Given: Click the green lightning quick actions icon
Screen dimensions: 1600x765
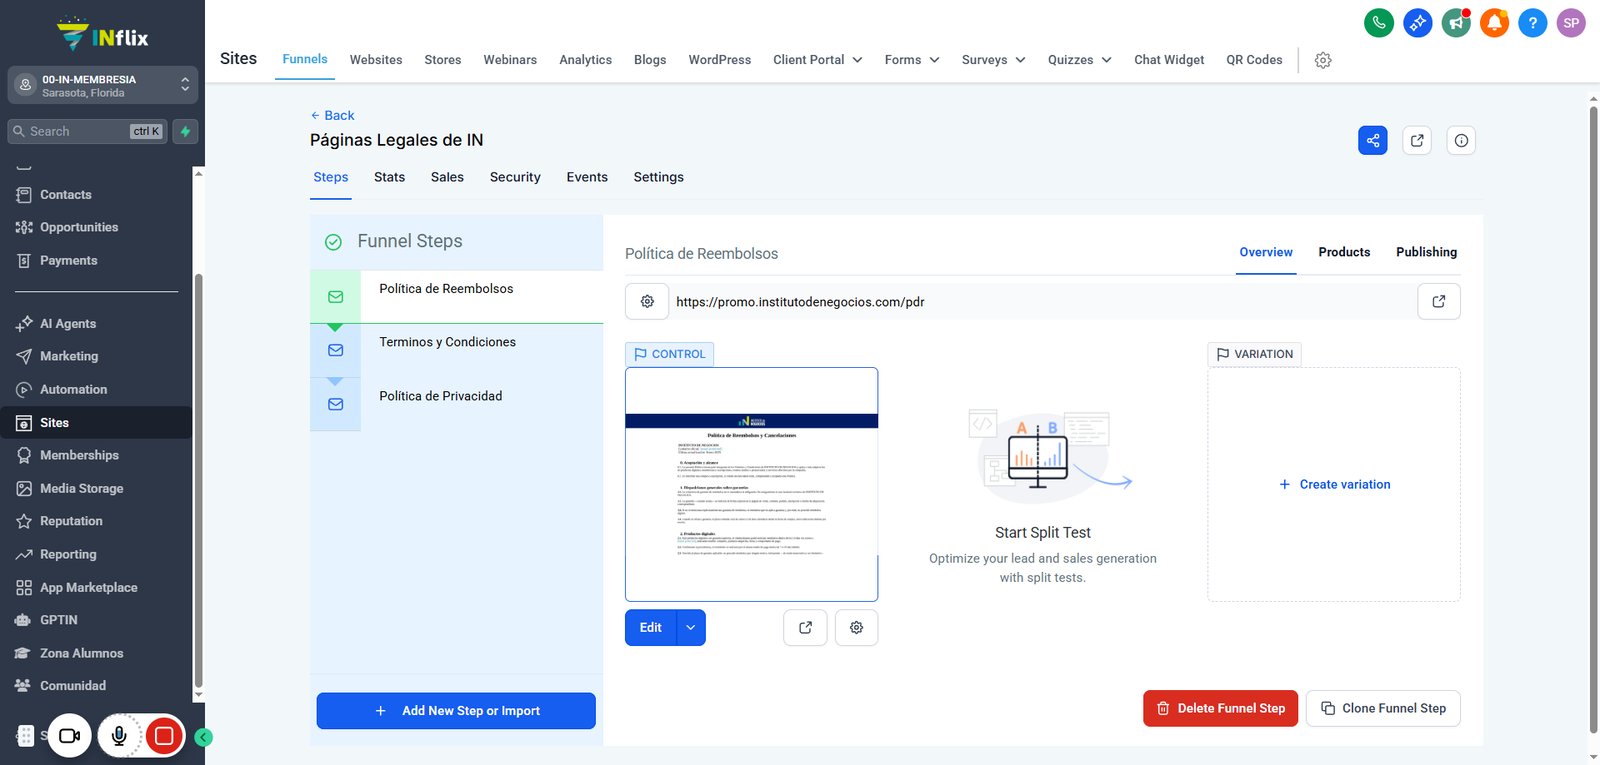Looking at the screenshot, I should 185,131.
